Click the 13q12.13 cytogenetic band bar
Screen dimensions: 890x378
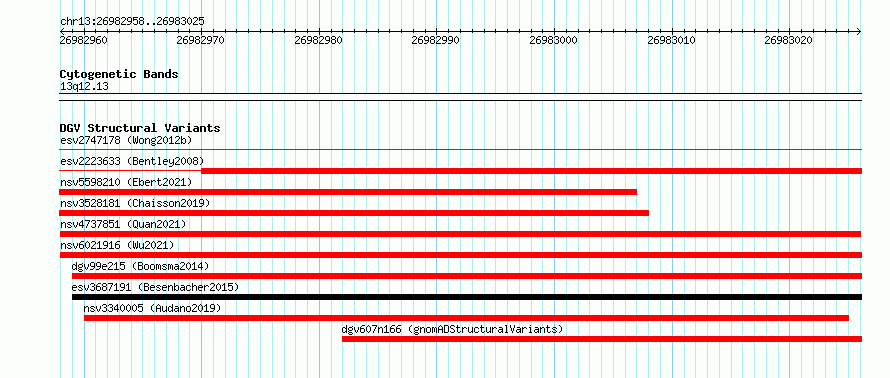pos(461,97)
